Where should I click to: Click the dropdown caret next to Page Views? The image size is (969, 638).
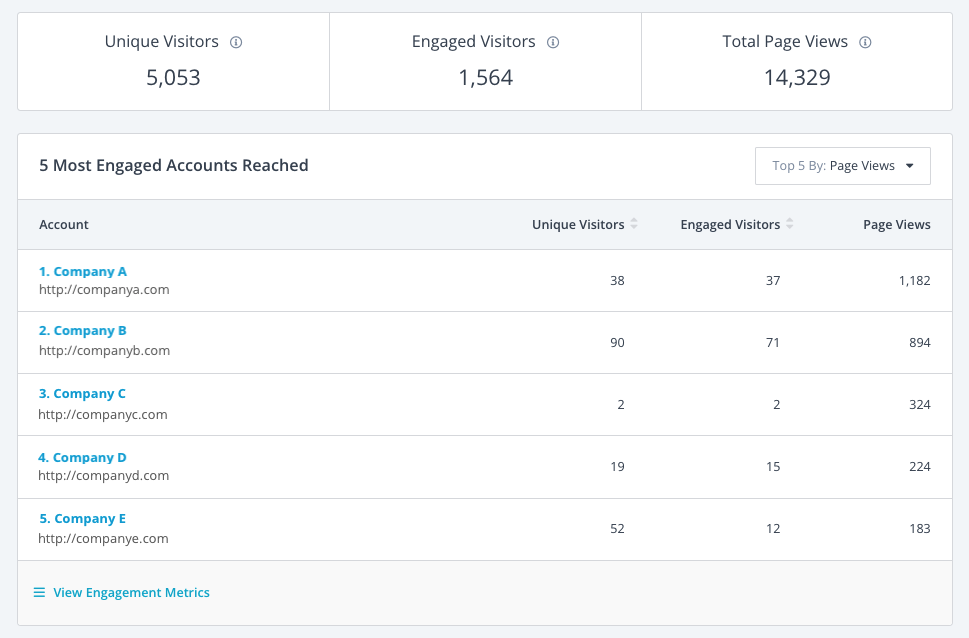[910, 166]
